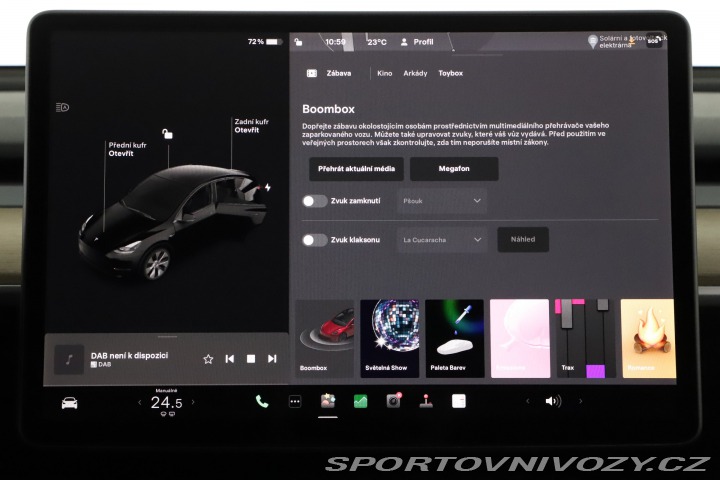Open the car controls icon
This screenshot has height=480, width=720.
click(x=69, y=403)
